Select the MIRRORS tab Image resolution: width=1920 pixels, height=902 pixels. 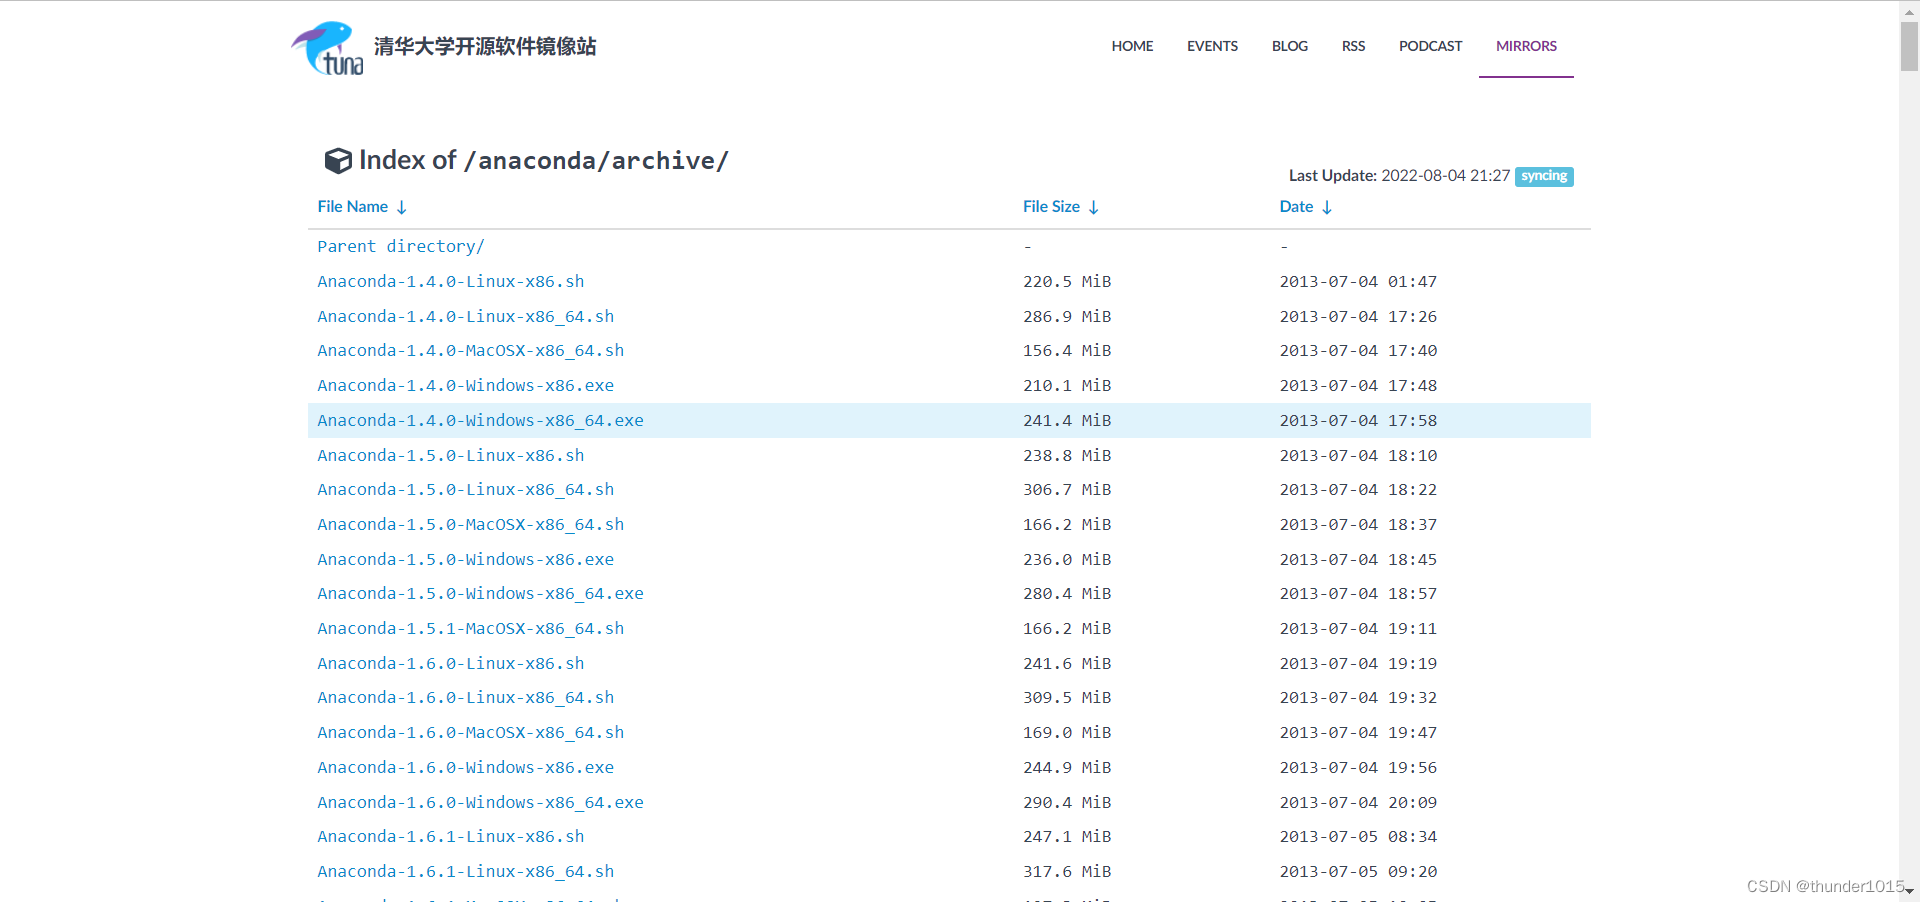click(1526, 46)
